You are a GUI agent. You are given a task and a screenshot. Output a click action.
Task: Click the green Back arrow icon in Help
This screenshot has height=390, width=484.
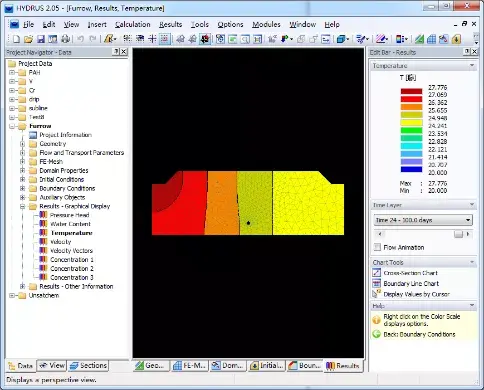click(376, 334)
